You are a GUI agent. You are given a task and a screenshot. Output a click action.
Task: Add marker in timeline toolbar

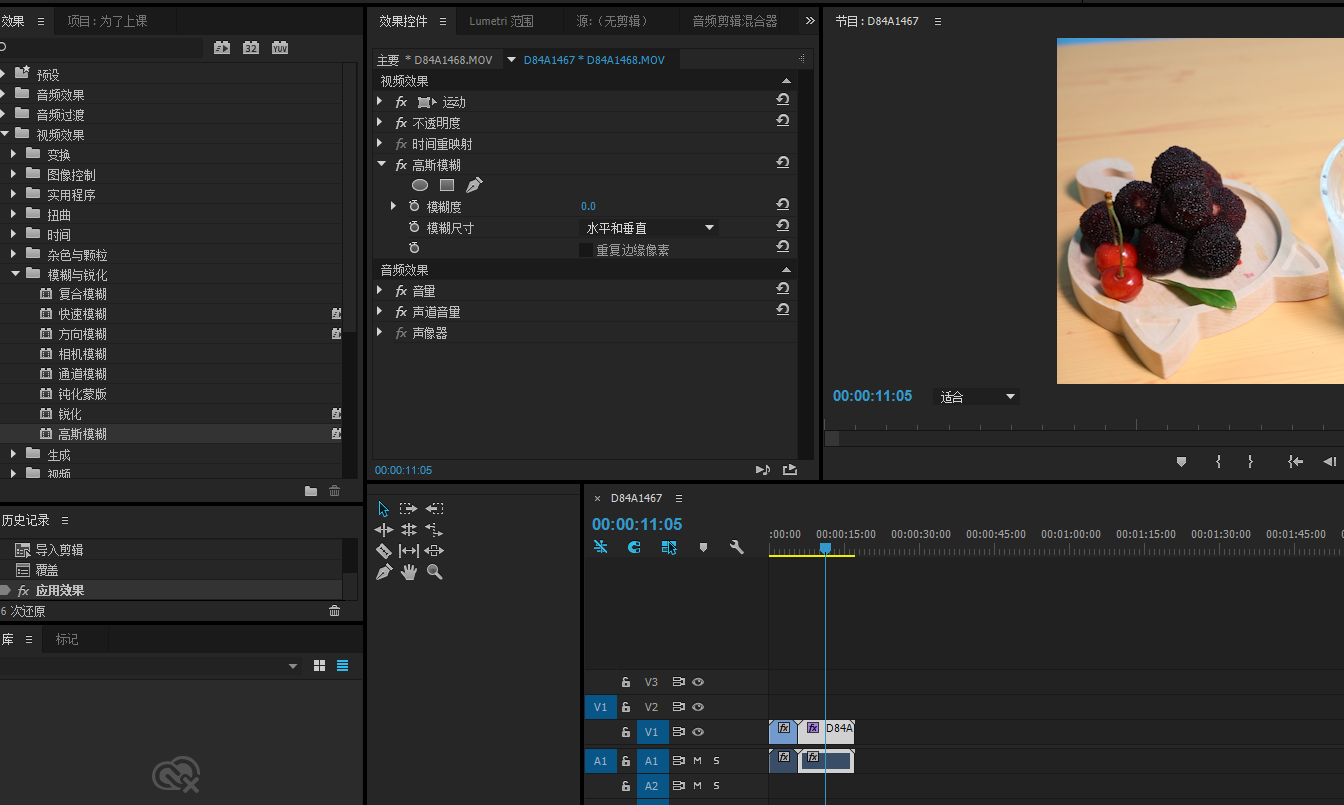(703, 548)
